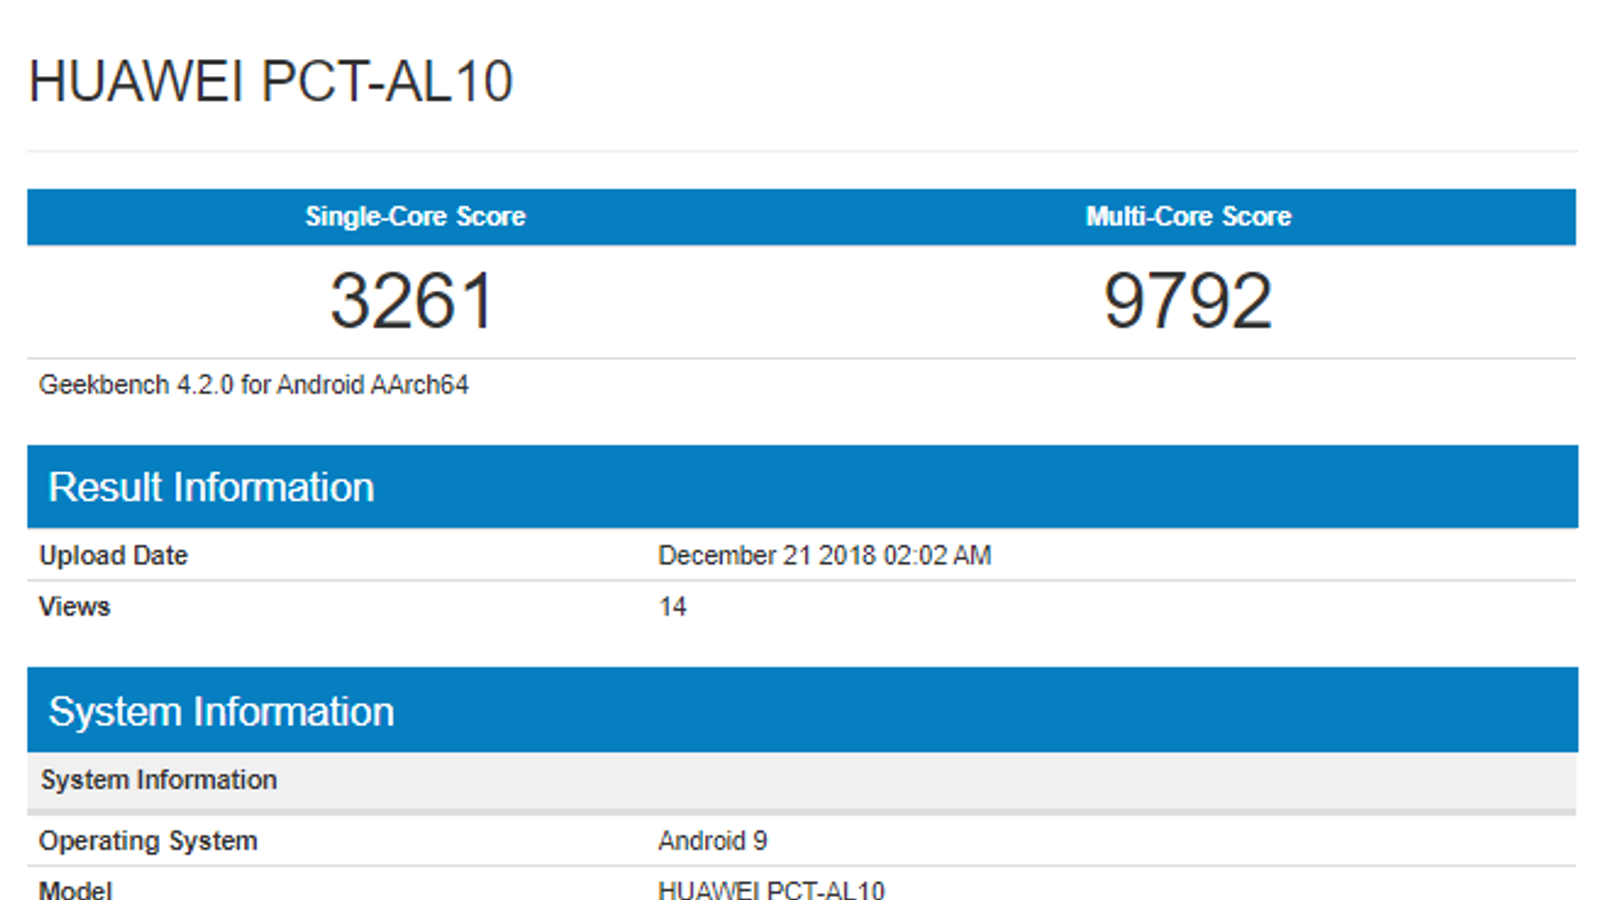
Task: Click the views count 14
Action: point(672,607)
